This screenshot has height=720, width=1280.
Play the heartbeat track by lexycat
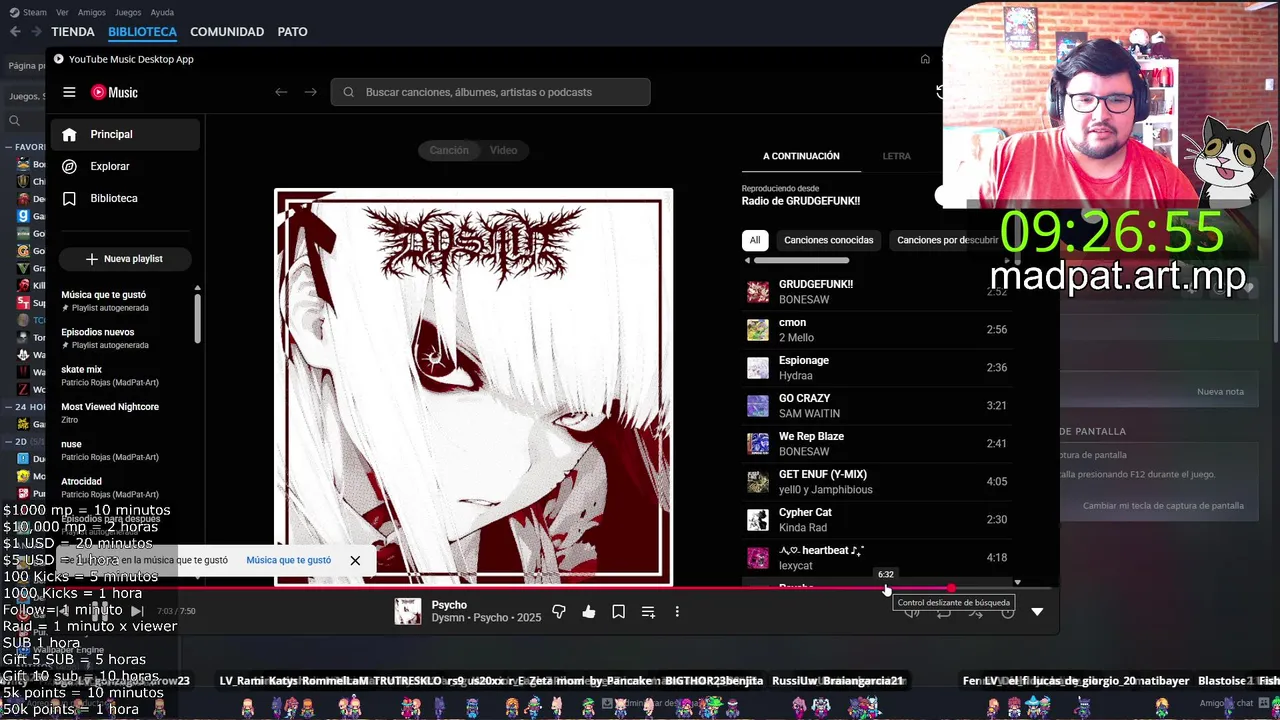tap(877, 558)
